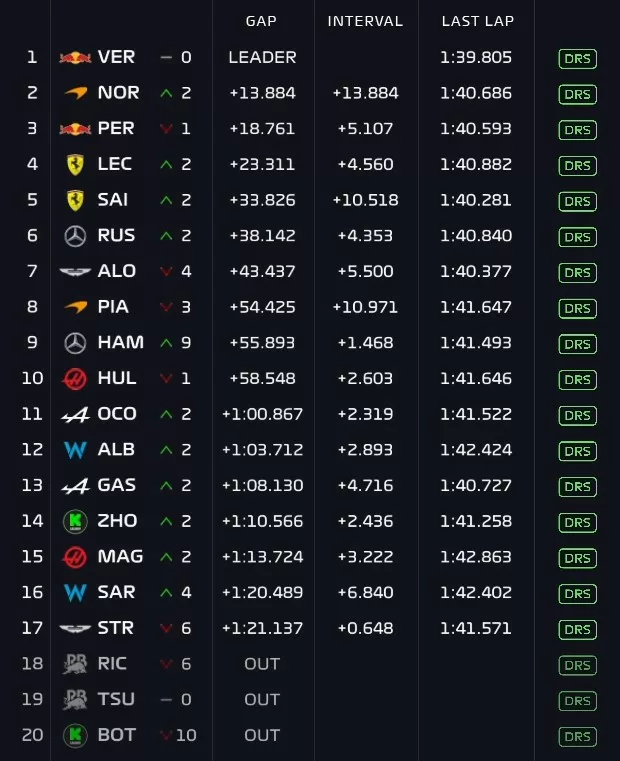The image size is (620, 761).
Task: Click the Ferrari logo beside LEC
Action: point(75,165)
